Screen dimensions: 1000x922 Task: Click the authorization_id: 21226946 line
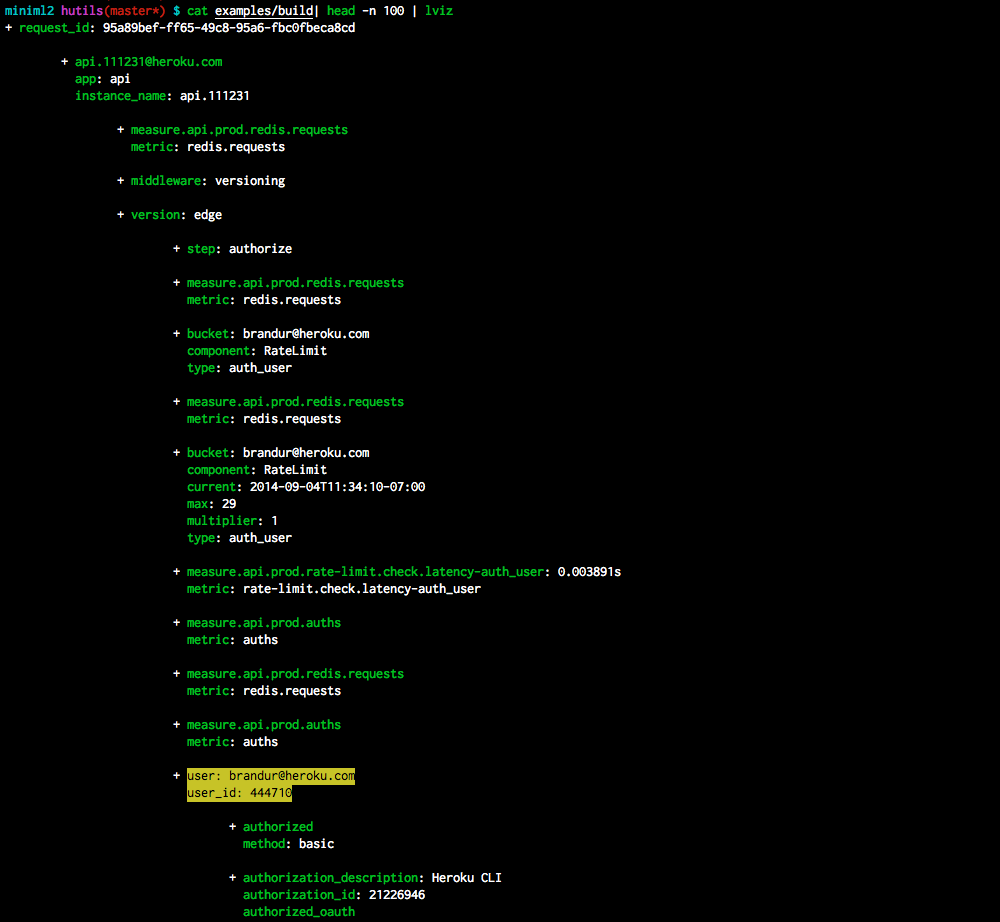coord(333,895)
